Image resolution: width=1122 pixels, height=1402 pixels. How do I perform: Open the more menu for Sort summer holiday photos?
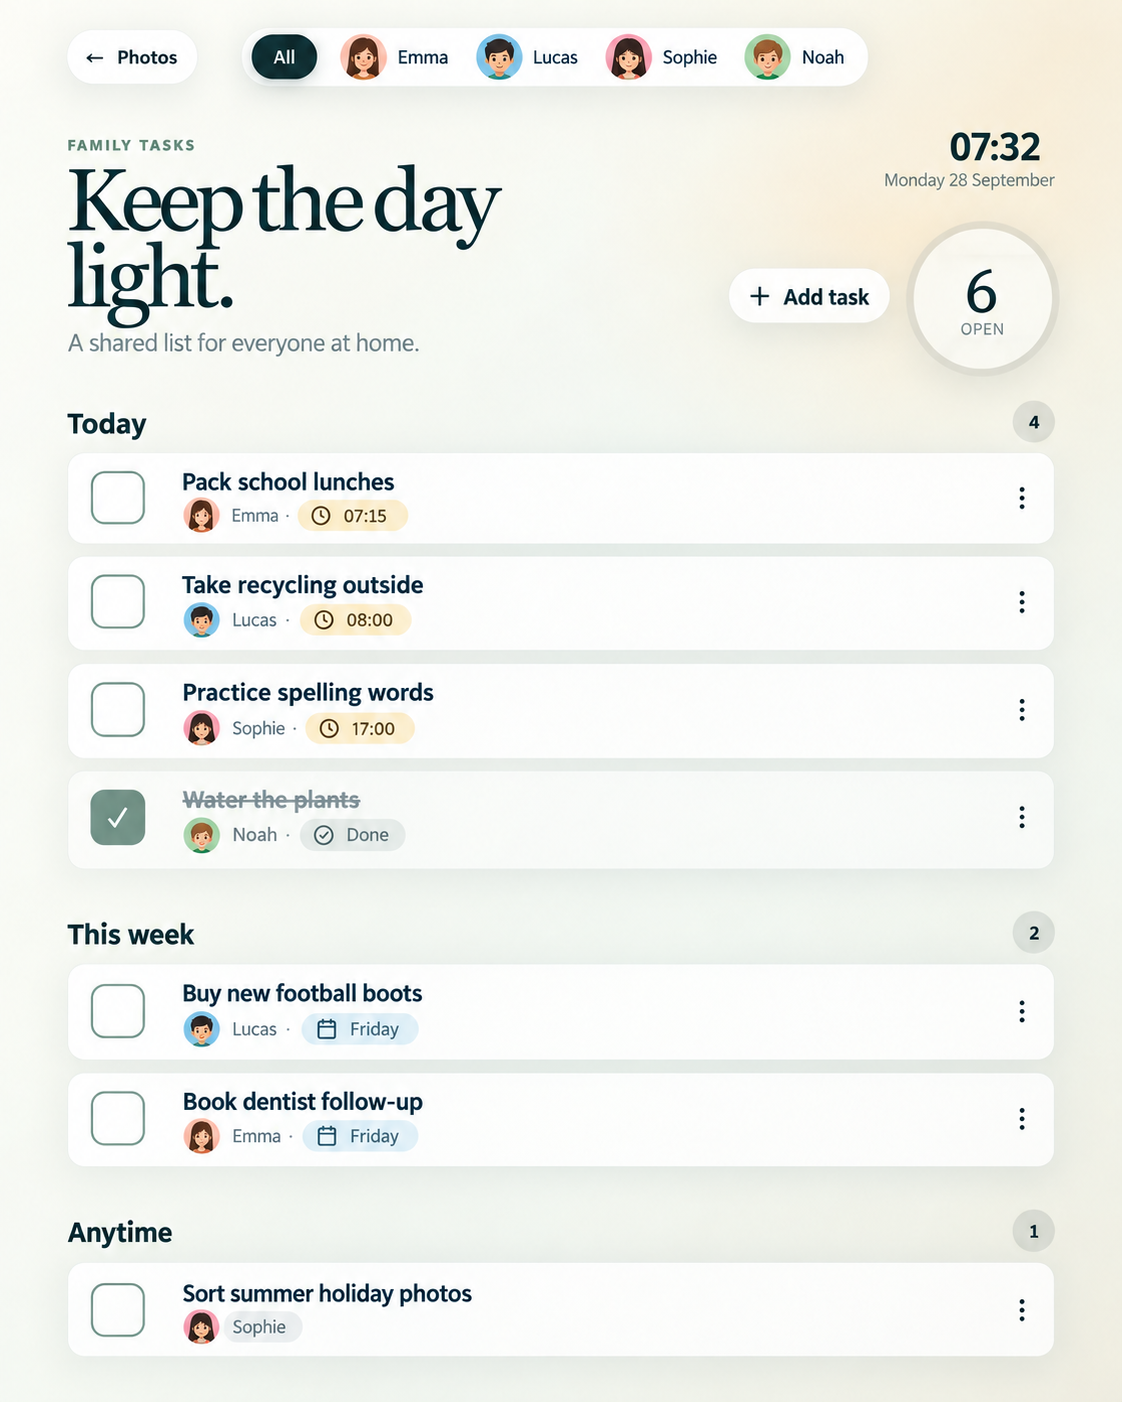(1021, 1310)
